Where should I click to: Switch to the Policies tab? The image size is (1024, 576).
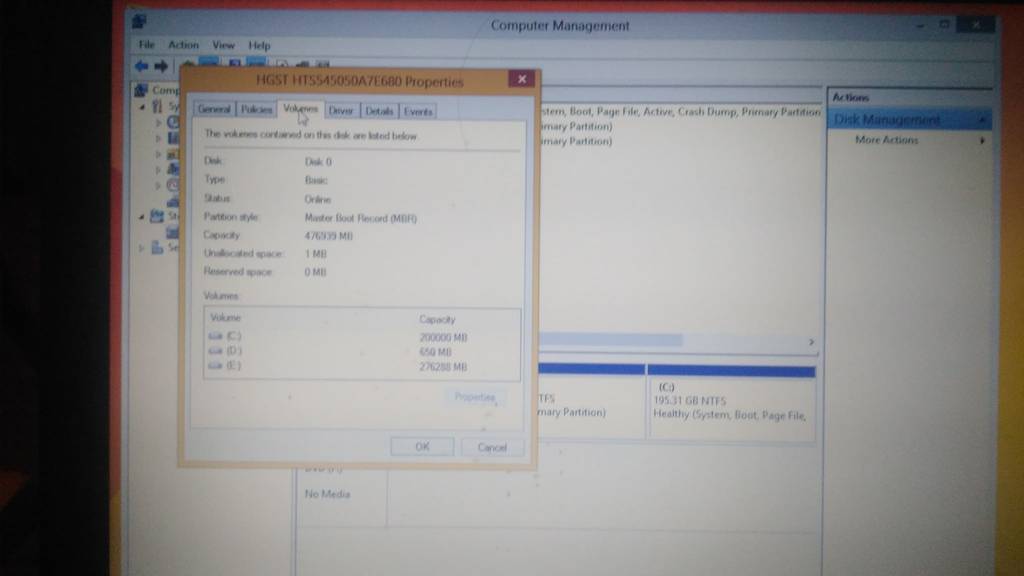tap(257, 110)
